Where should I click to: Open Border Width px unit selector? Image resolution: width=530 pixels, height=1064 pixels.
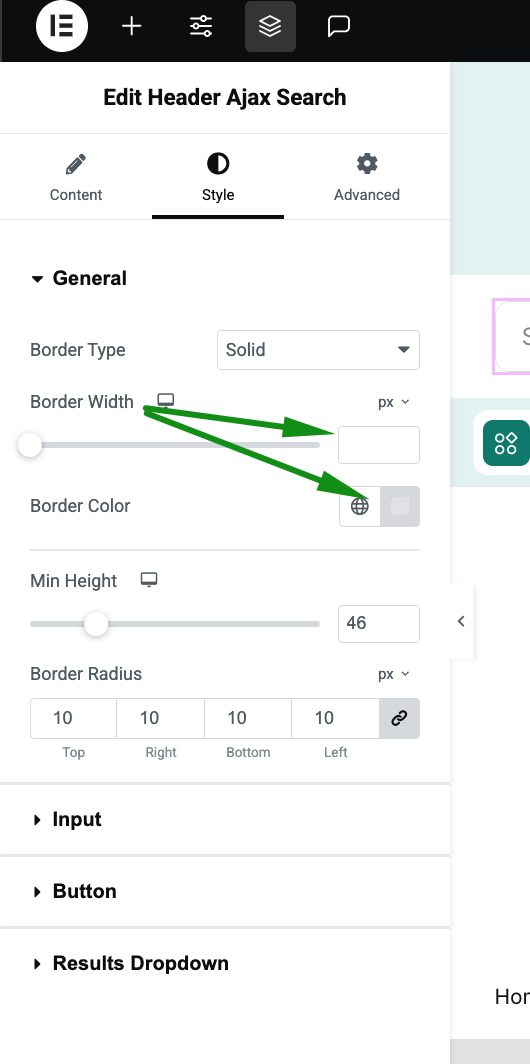coord(394,402)
